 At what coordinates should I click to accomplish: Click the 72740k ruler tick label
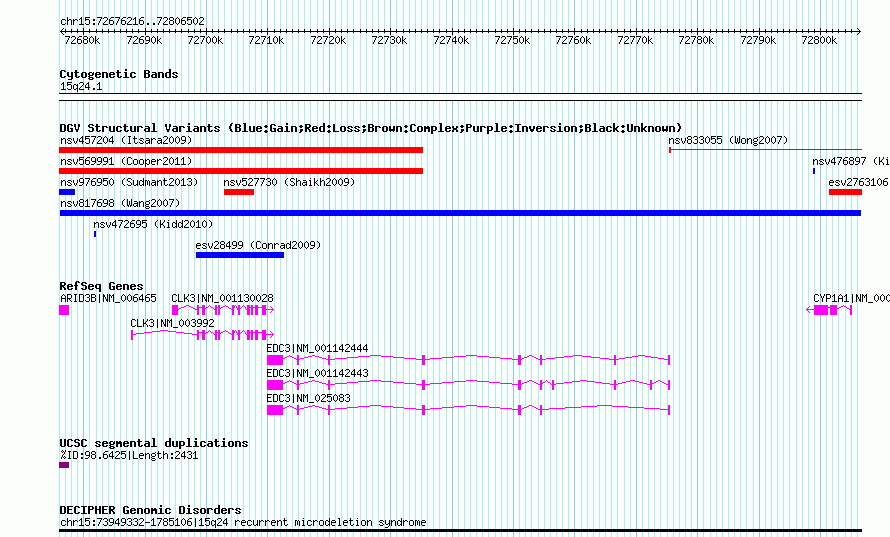451,40
